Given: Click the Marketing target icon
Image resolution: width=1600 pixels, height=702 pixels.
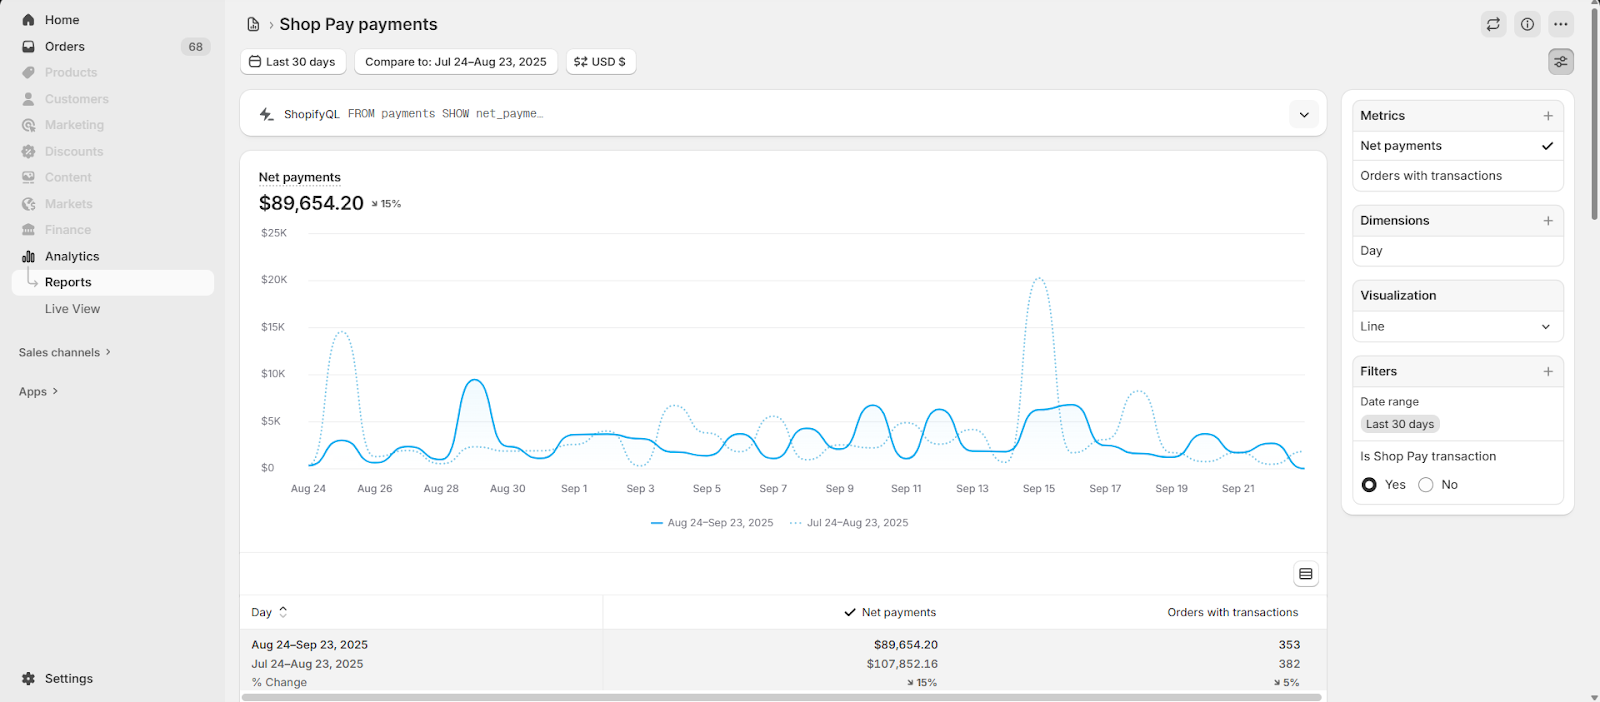Looking at the screenshot, I should click(28, 125).
